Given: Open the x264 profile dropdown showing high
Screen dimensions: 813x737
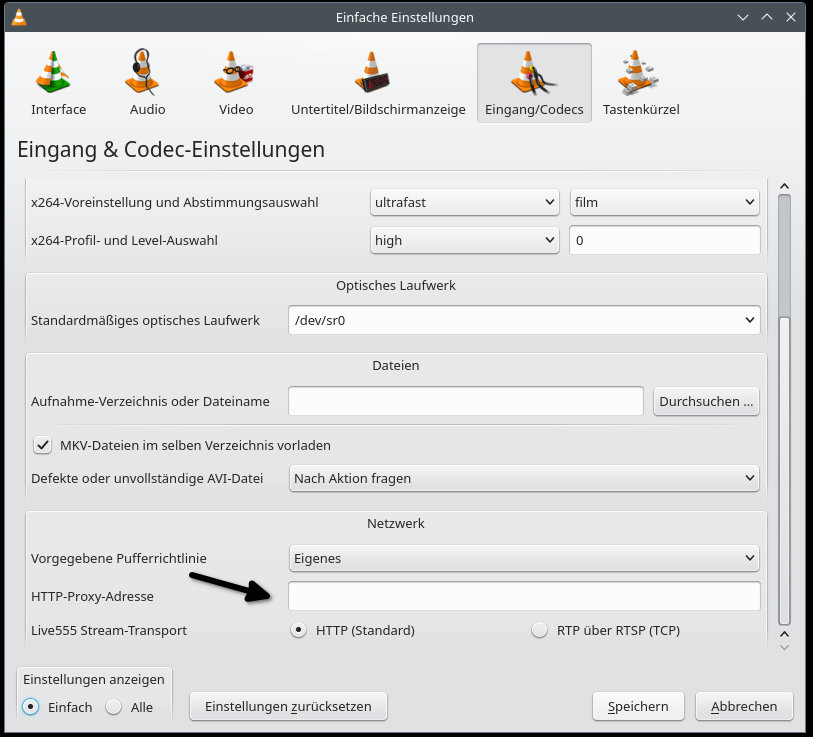Looking at the screenshot, I should coord(465,240).
